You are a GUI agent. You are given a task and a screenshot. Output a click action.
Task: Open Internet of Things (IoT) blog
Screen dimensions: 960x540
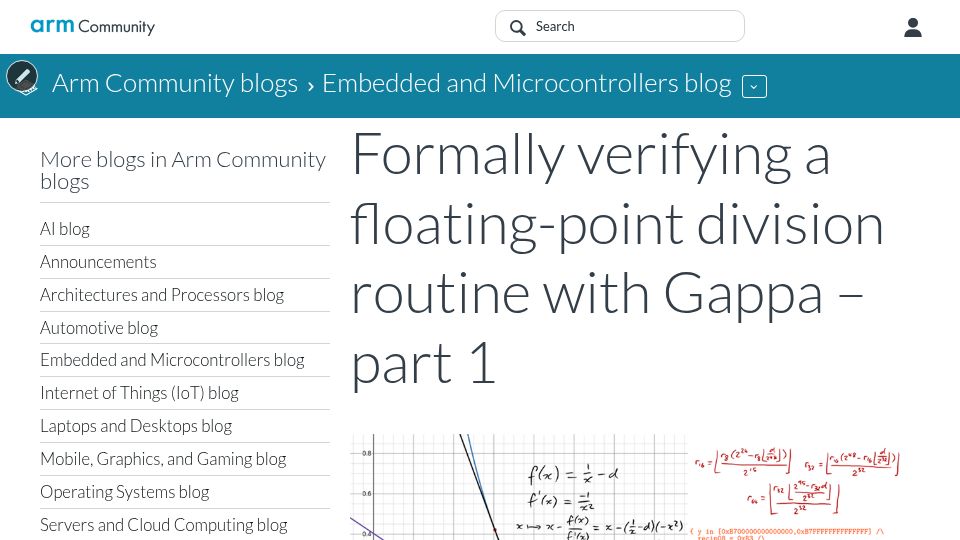click(139, 393)
